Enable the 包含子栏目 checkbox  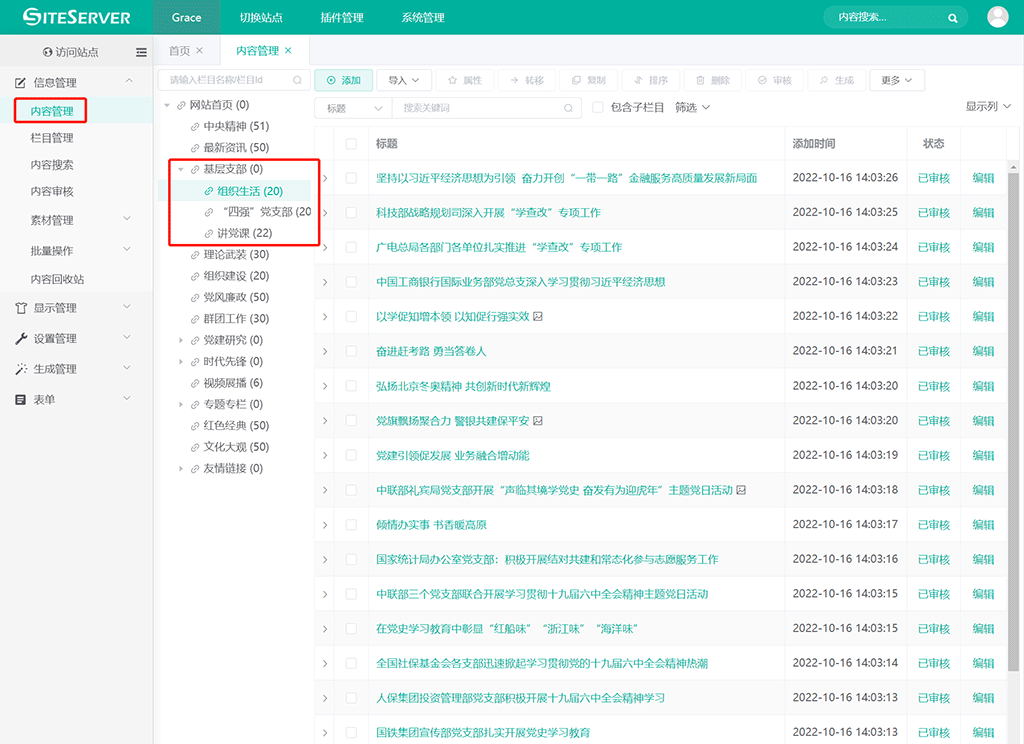598,108
